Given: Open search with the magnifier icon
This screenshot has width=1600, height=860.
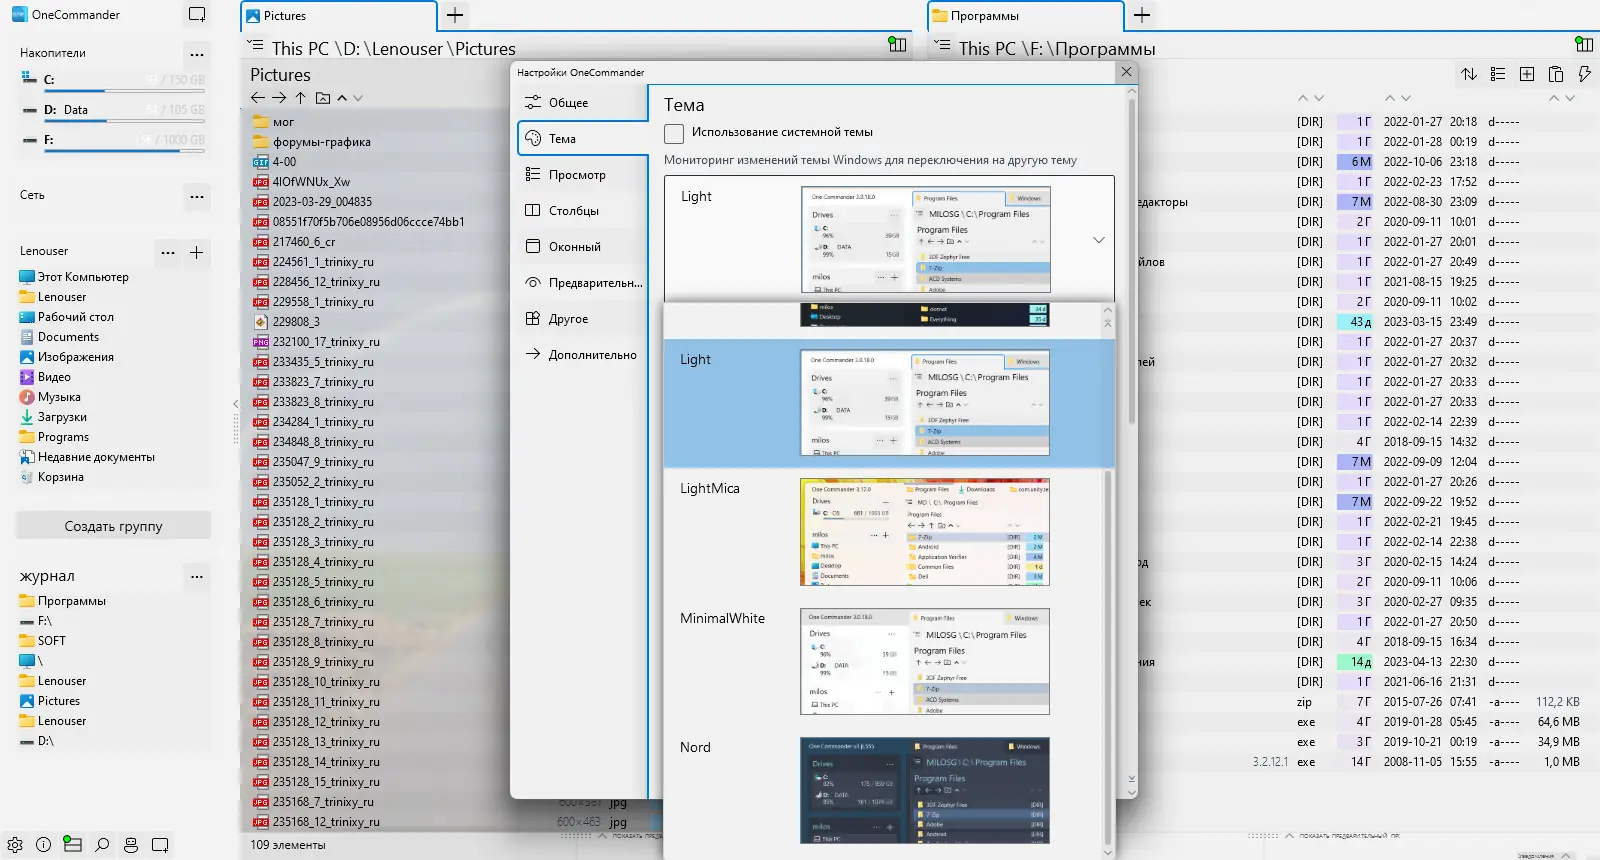Looking at the screenshot, I should coord(102,845).
